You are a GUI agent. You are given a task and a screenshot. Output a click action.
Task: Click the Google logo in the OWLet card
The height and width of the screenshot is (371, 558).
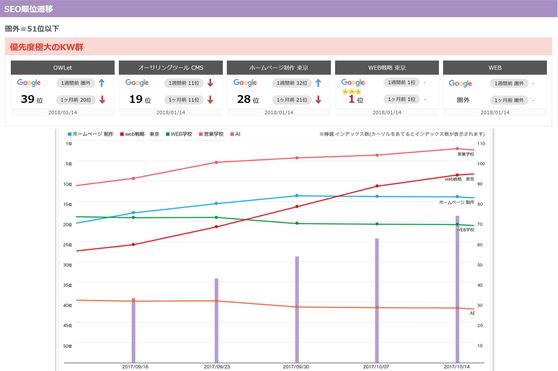(x=29, y=83)
